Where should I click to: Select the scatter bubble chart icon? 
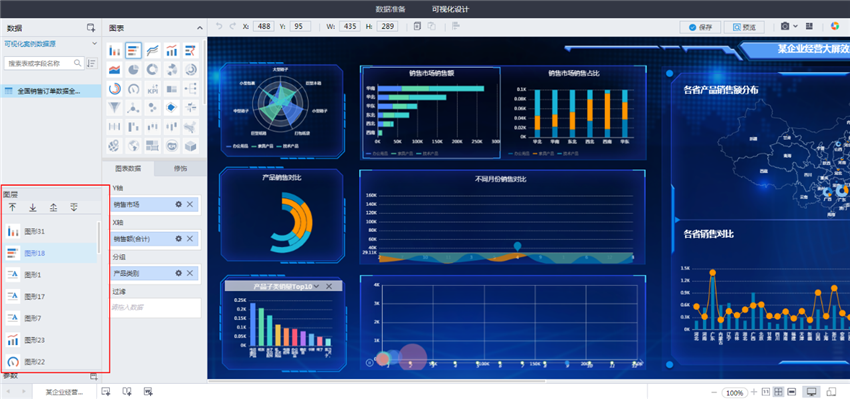tap(152, 108)
